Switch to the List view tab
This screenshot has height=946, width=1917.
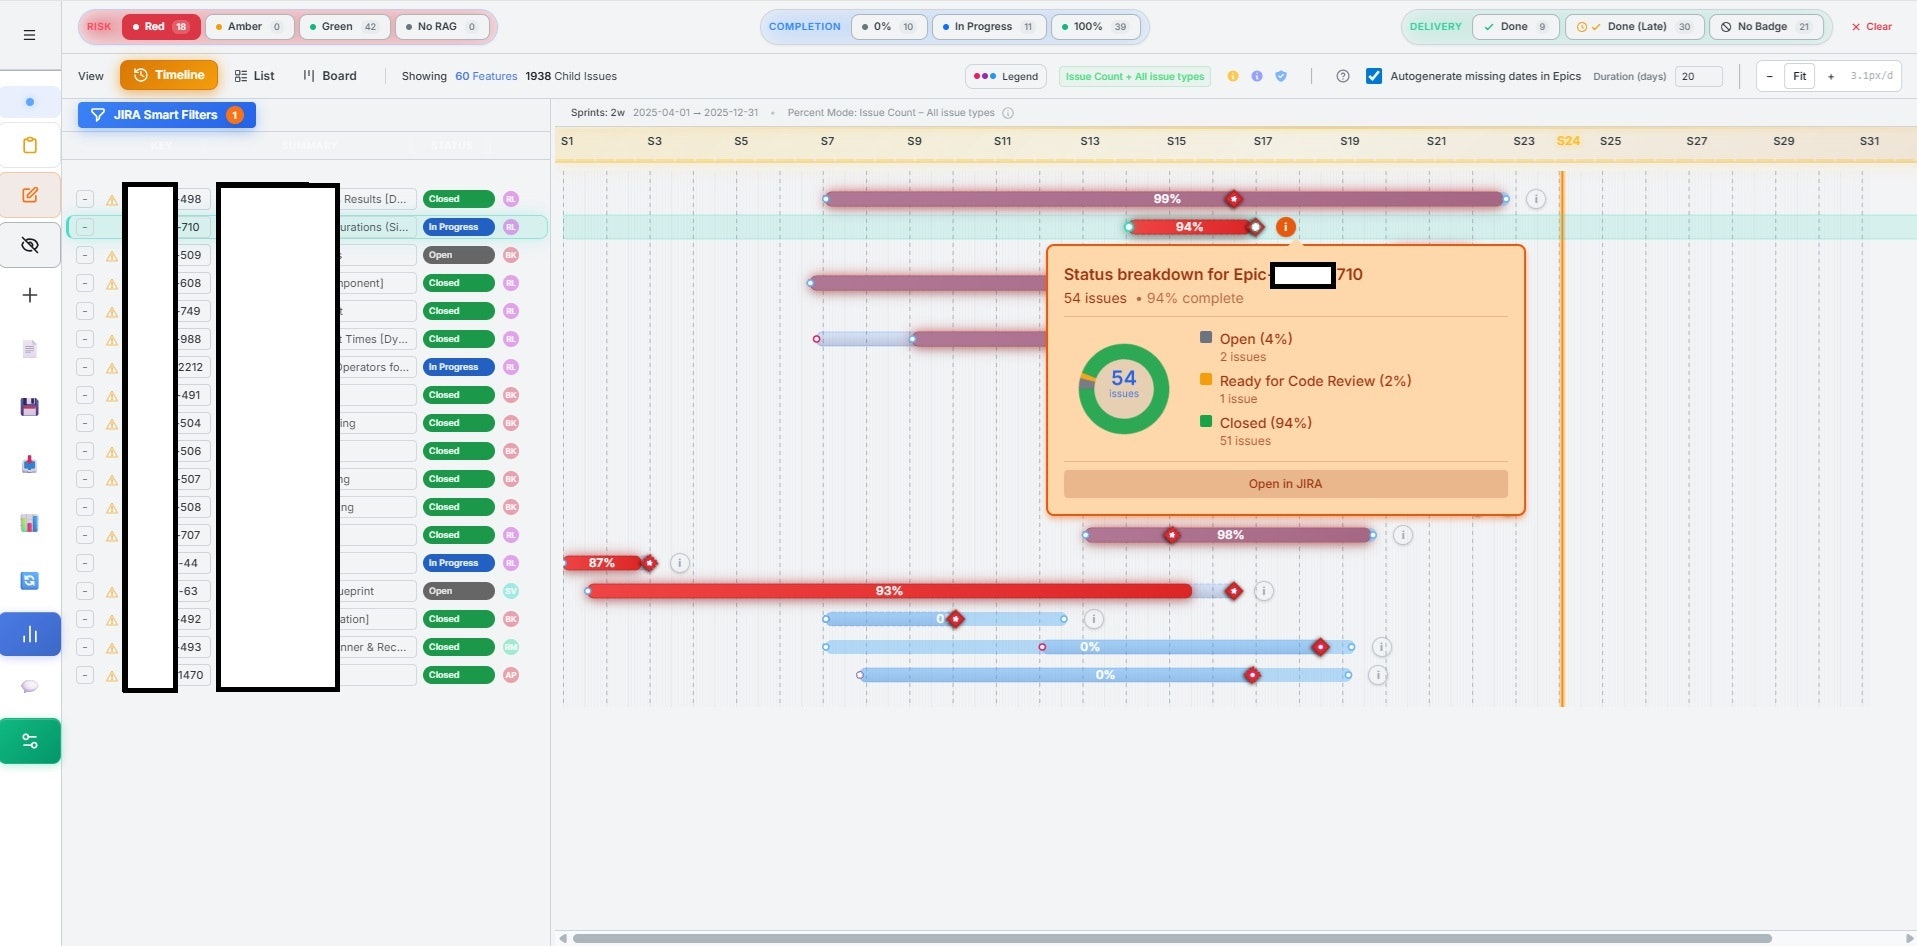(x=254, y=75)
